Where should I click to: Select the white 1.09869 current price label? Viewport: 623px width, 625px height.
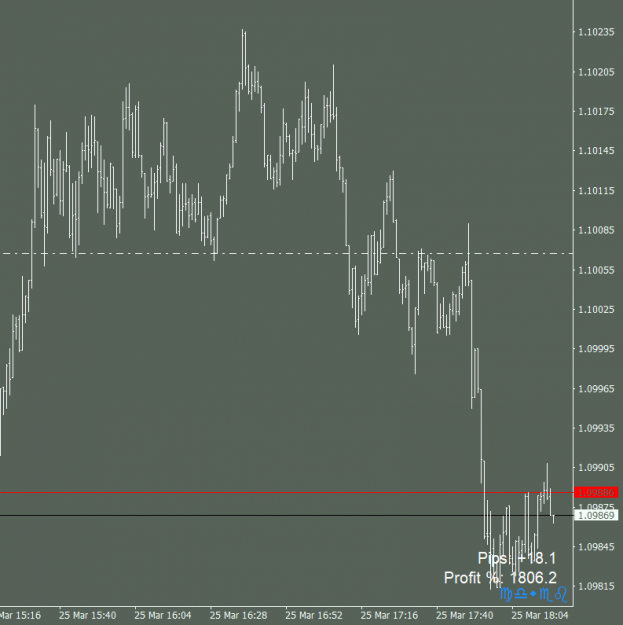pos(596,515)
